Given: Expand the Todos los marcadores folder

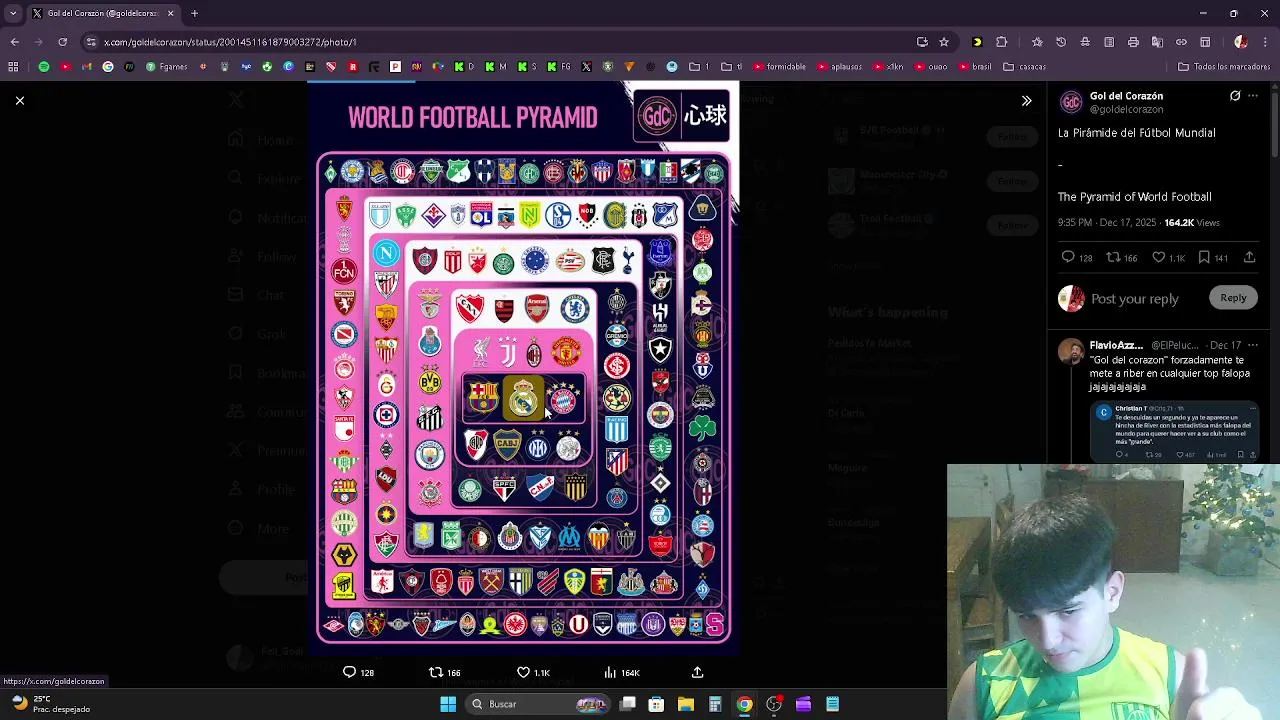Looking at the screenshot, I should click(1224, 67).
